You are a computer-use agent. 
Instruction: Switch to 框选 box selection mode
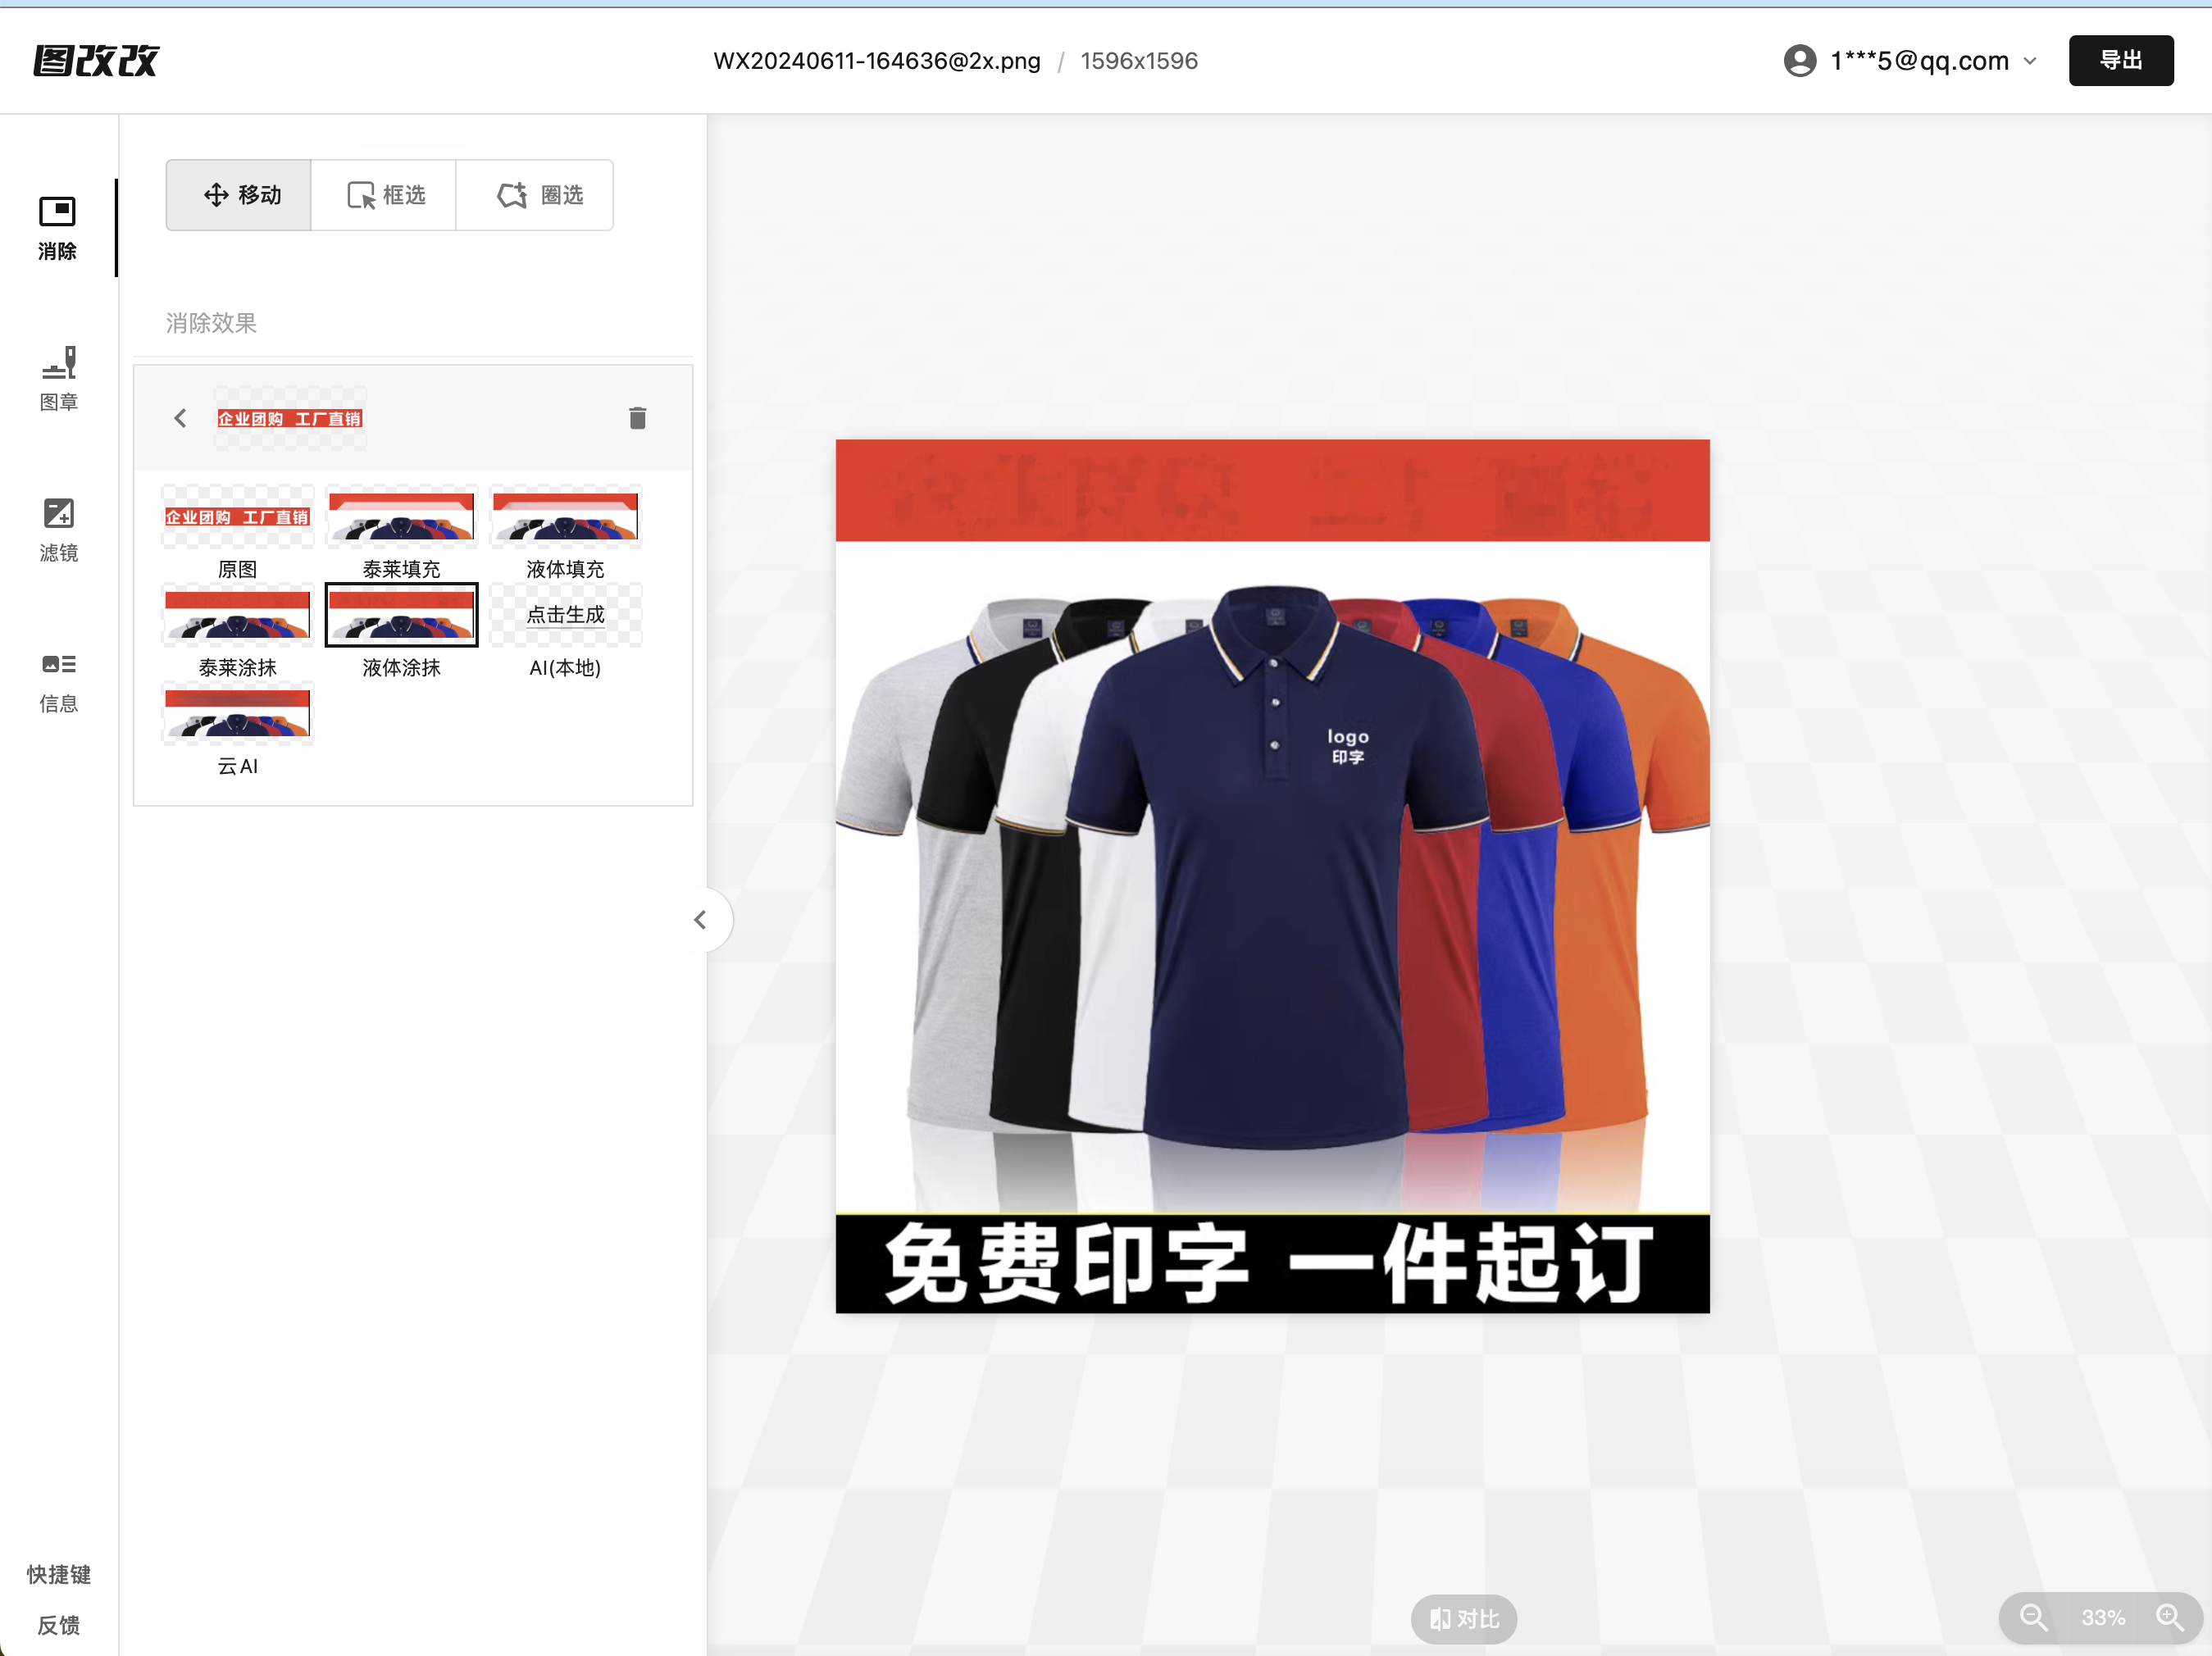[385, 195]
